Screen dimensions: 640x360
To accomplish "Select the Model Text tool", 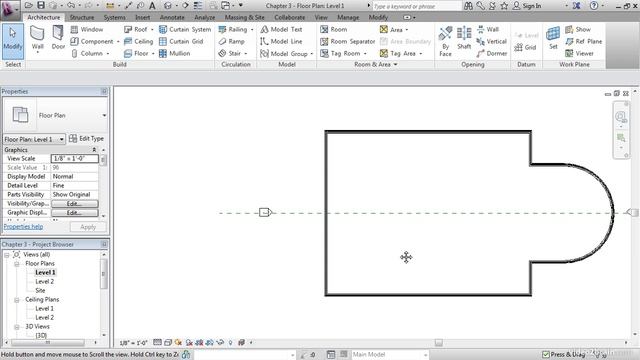I will 281,29.
